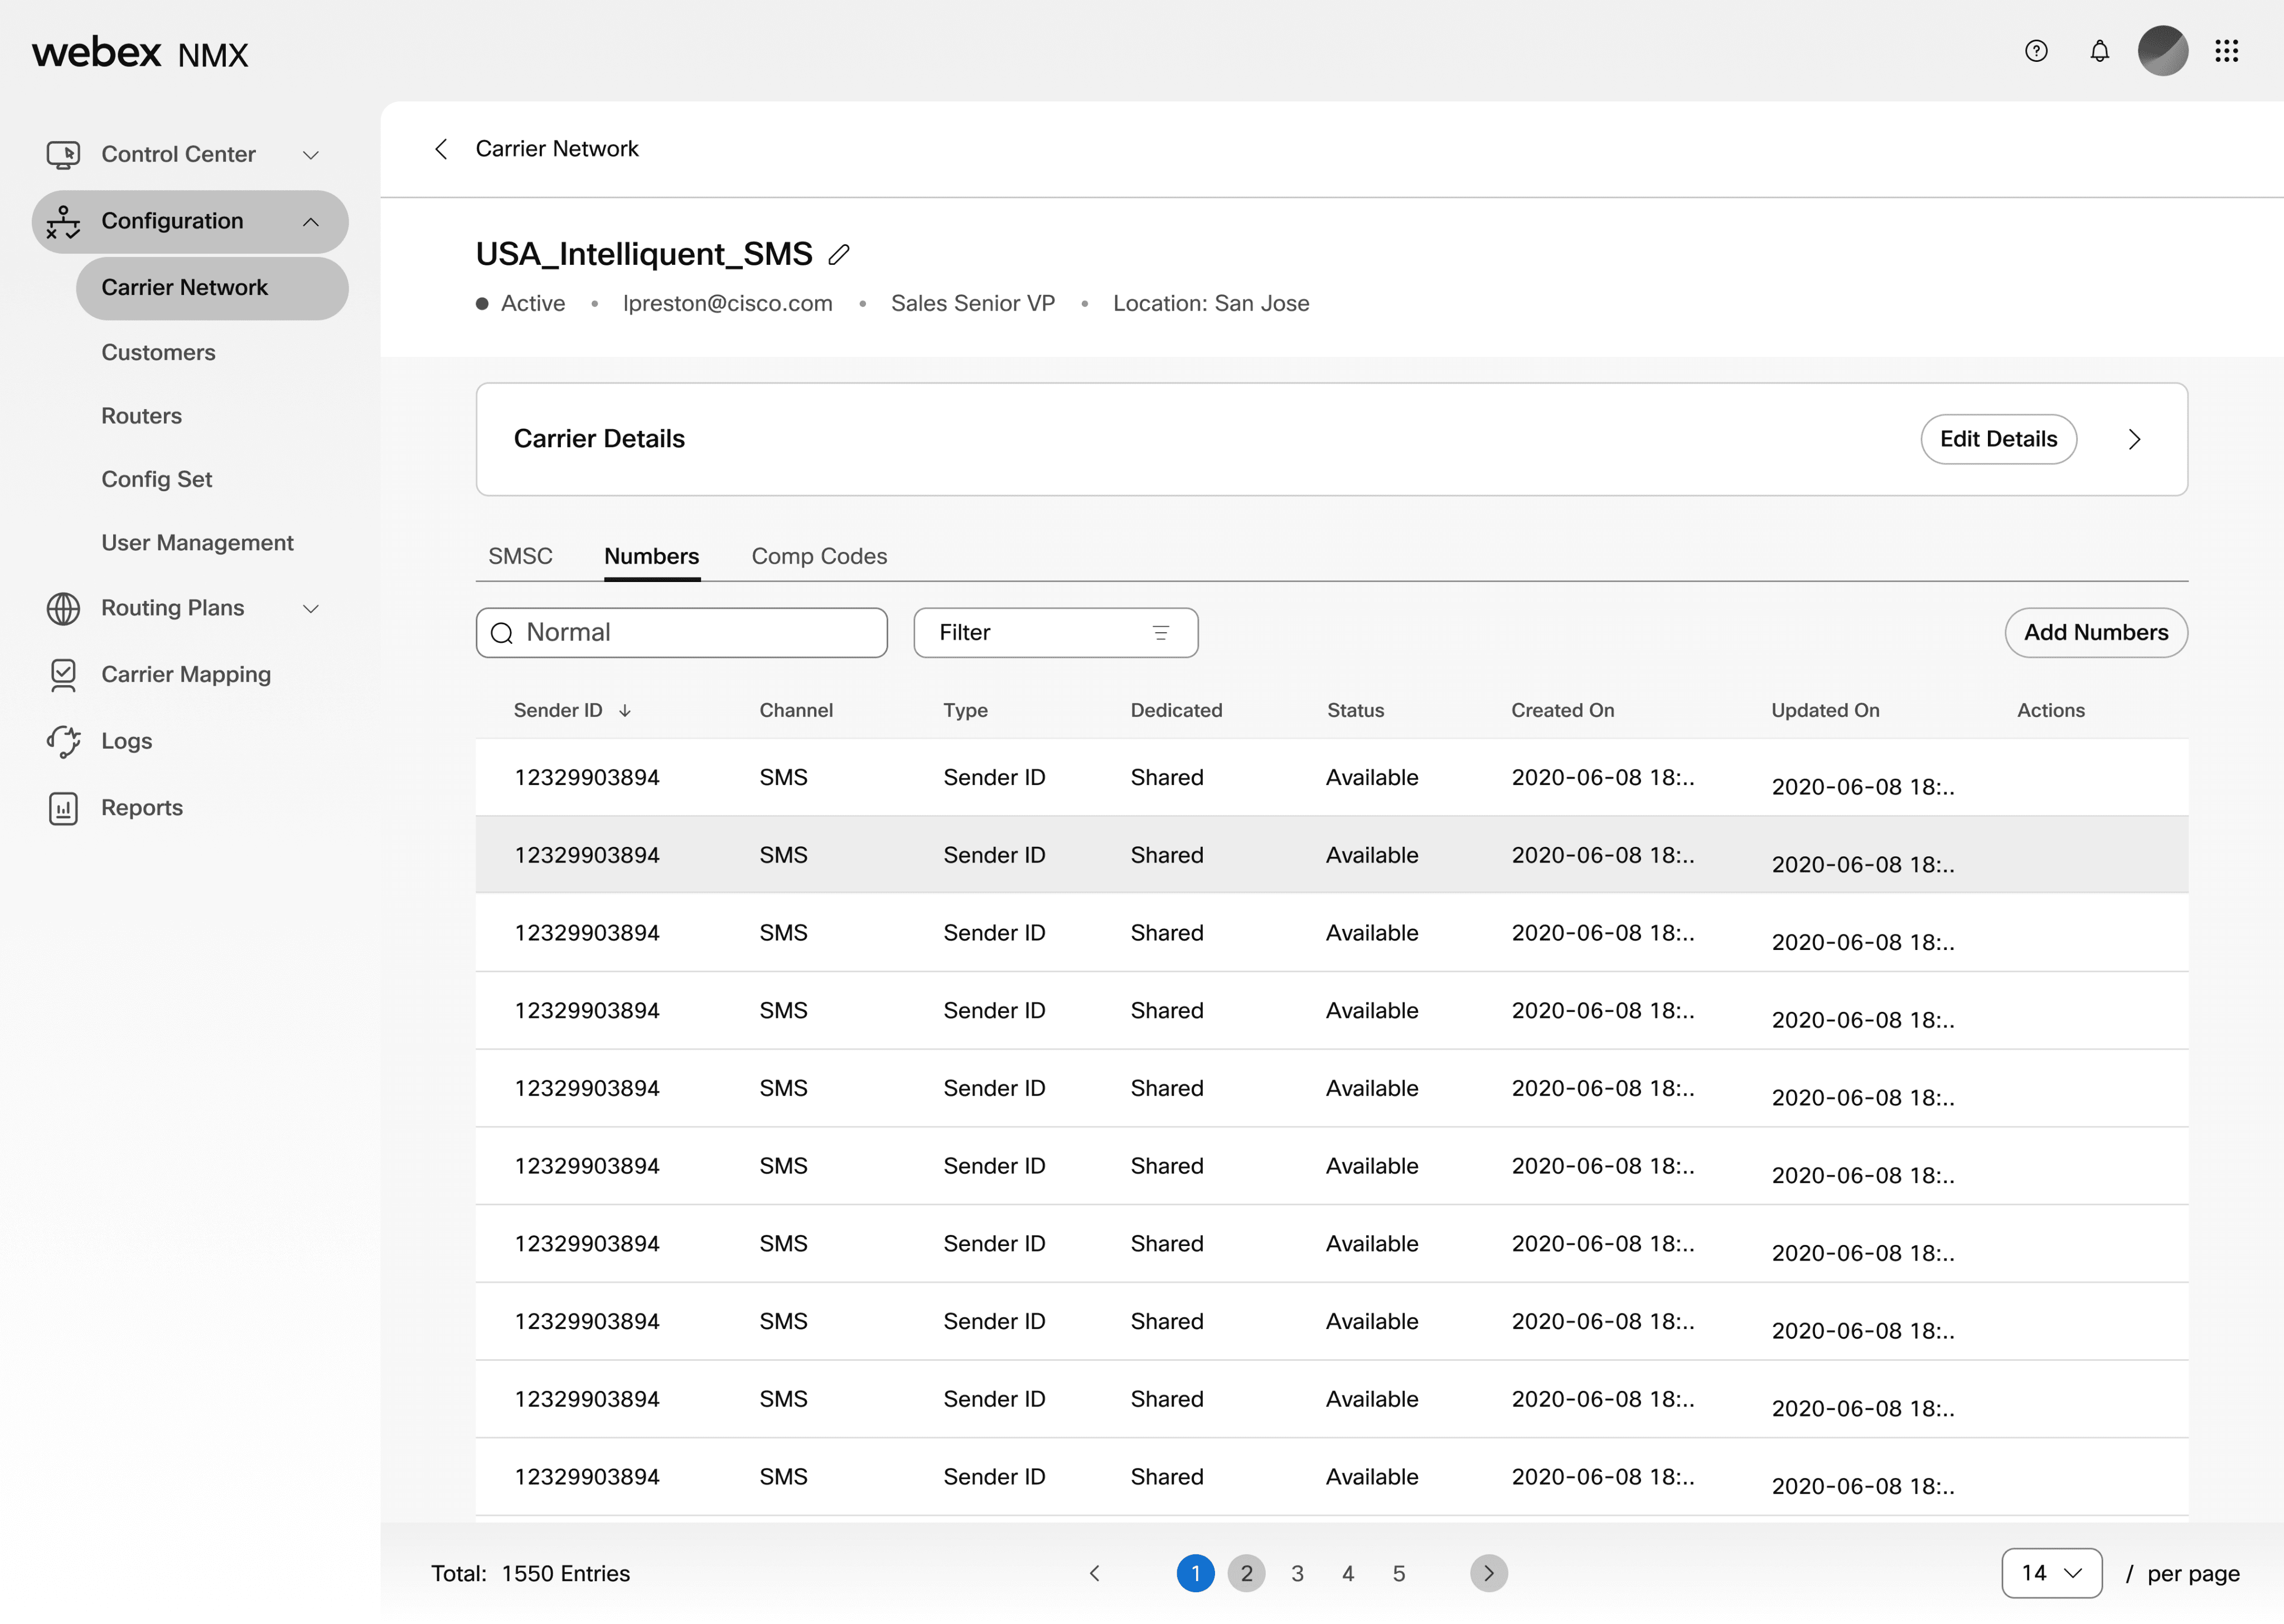Click the lpreston@cisco.com email text

pos(727,304)
